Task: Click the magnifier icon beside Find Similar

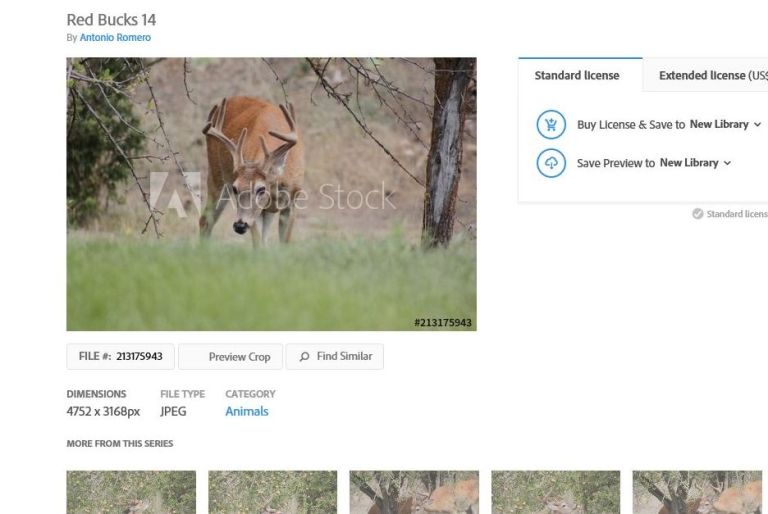Action: tap(304, 357)
